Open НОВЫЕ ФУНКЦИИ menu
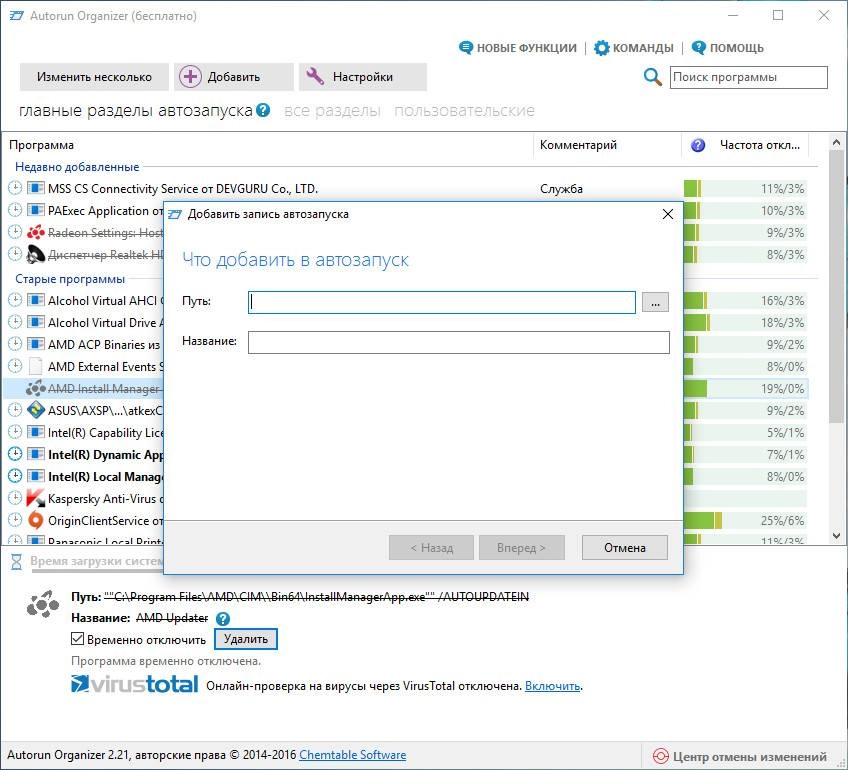 518,48
